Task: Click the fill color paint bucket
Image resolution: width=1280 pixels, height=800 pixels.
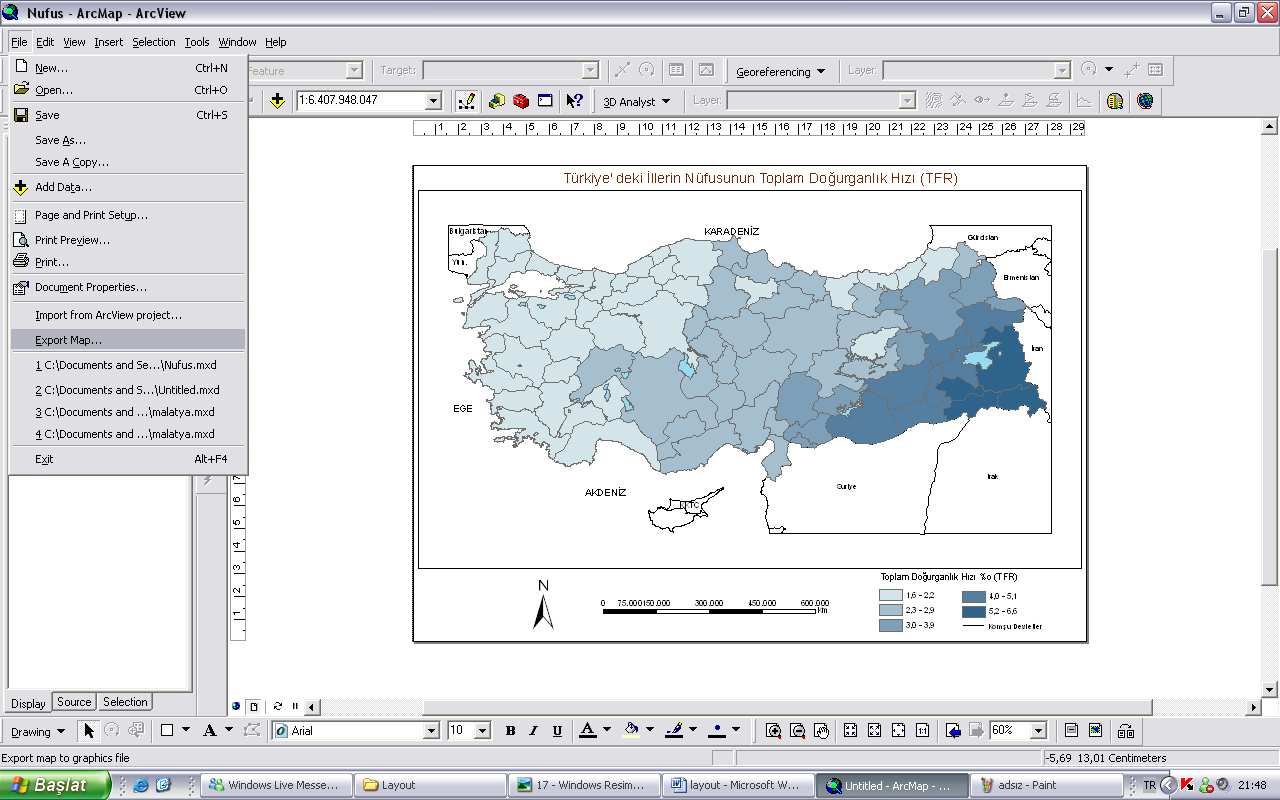Action: tap(631, 731)
